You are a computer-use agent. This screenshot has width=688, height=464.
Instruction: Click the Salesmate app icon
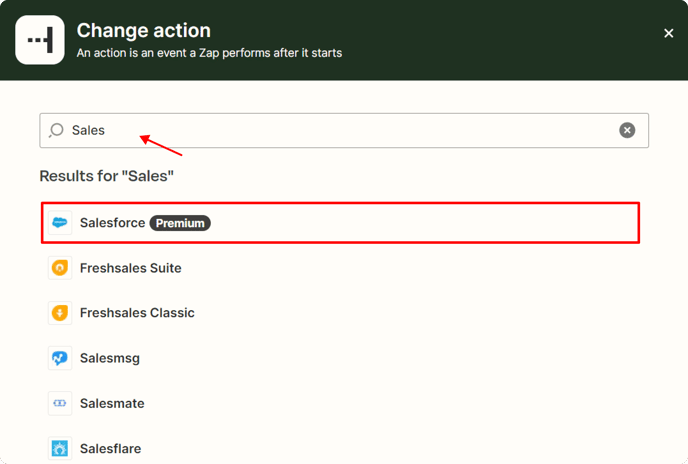[x=60, y=403]
